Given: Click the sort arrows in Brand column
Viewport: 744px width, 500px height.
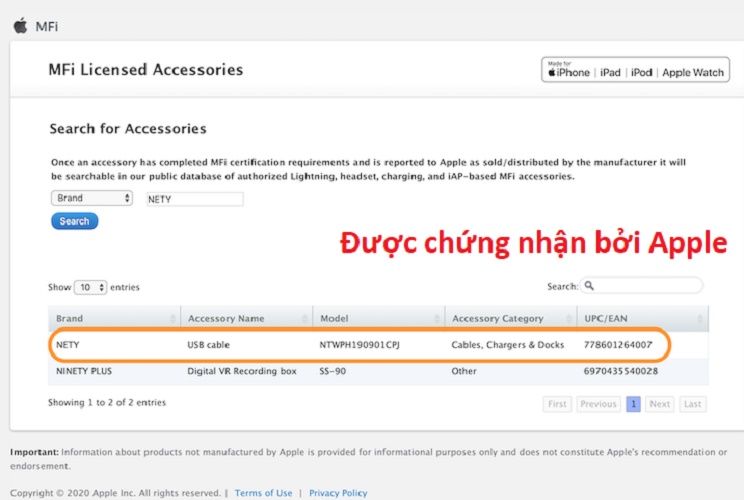Looking at the screenshot, I should click(x=173, y=319).
